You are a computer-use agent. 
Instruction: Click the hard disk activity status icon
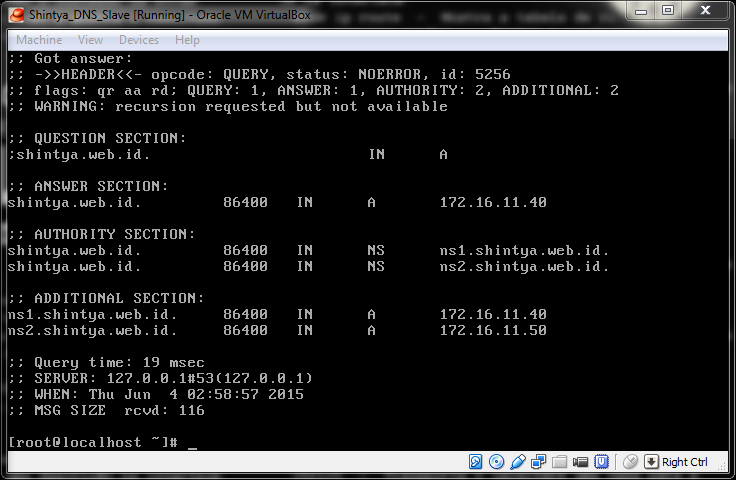475,462
